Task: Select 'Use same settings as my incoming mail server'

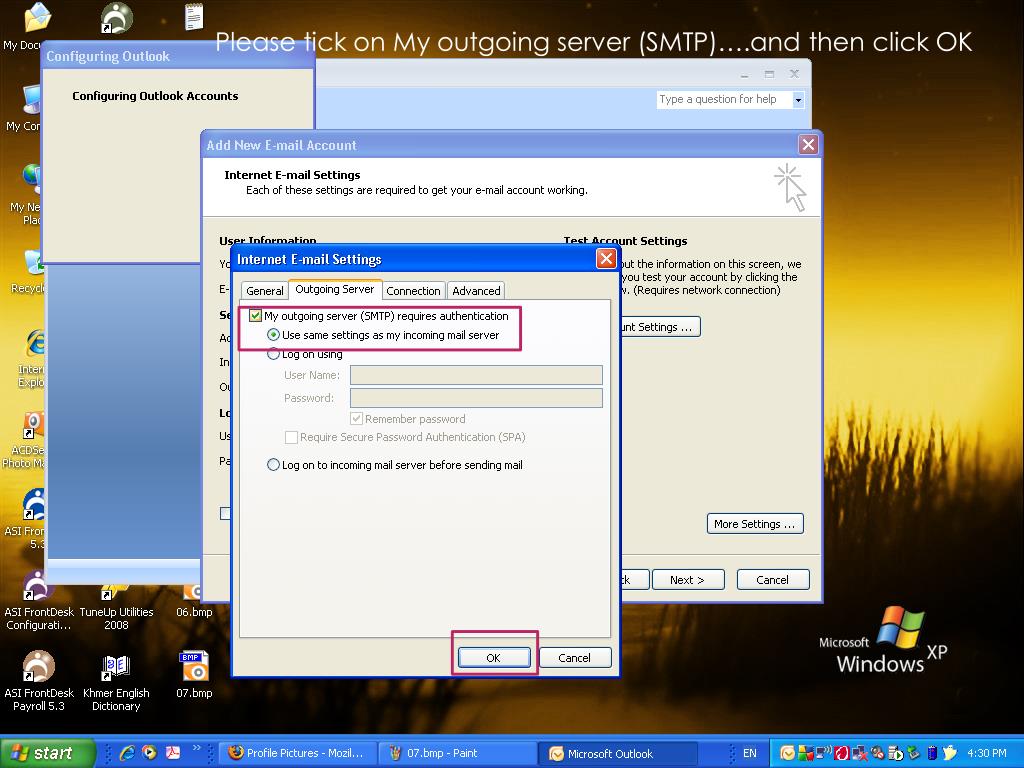Action: (x=274, y=335)
